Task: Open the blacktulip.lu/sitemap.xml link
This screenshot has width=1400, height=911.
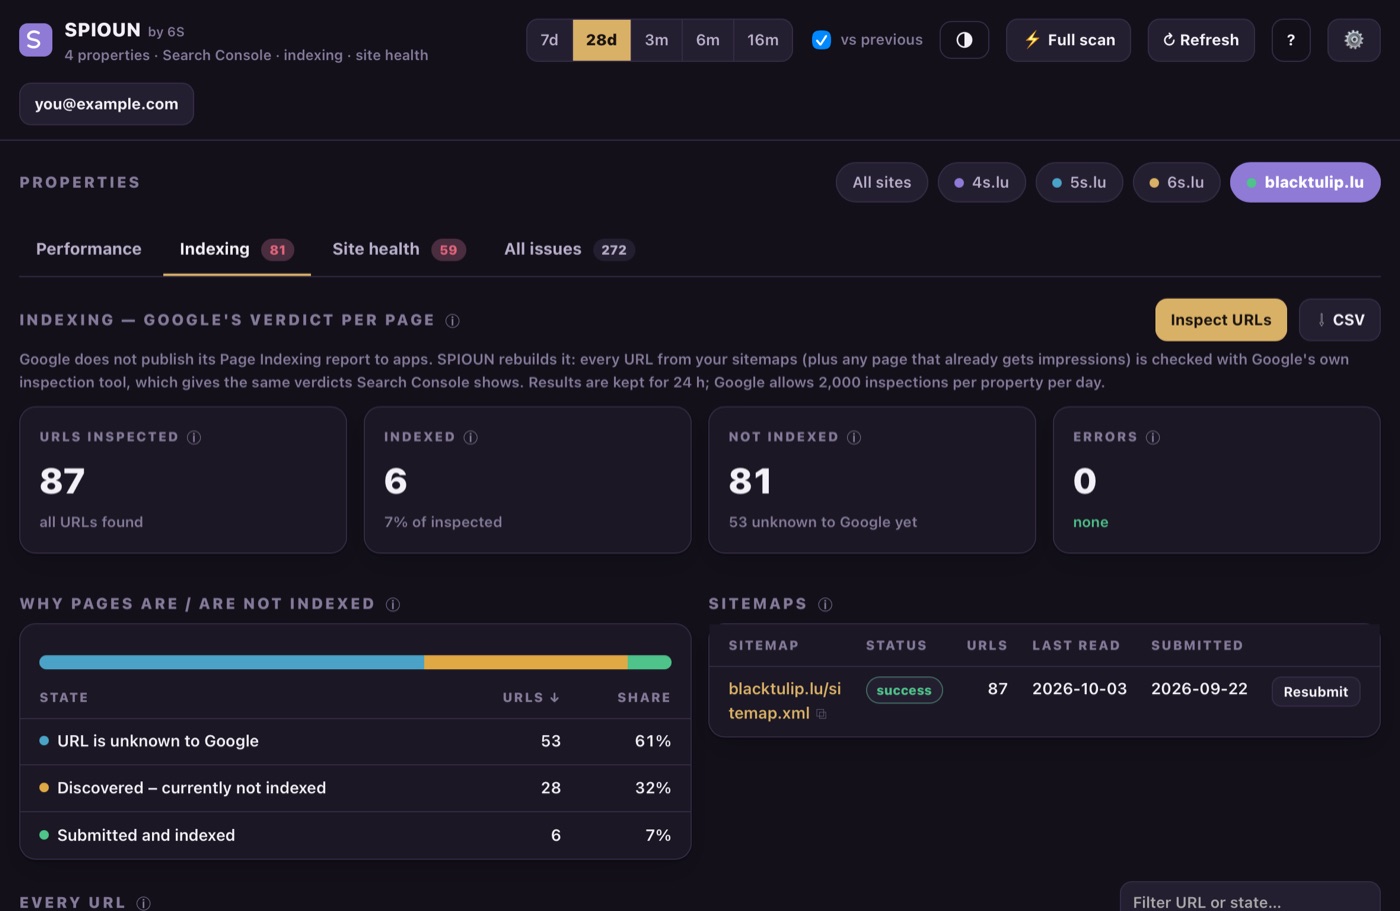Action: (784, 701)
